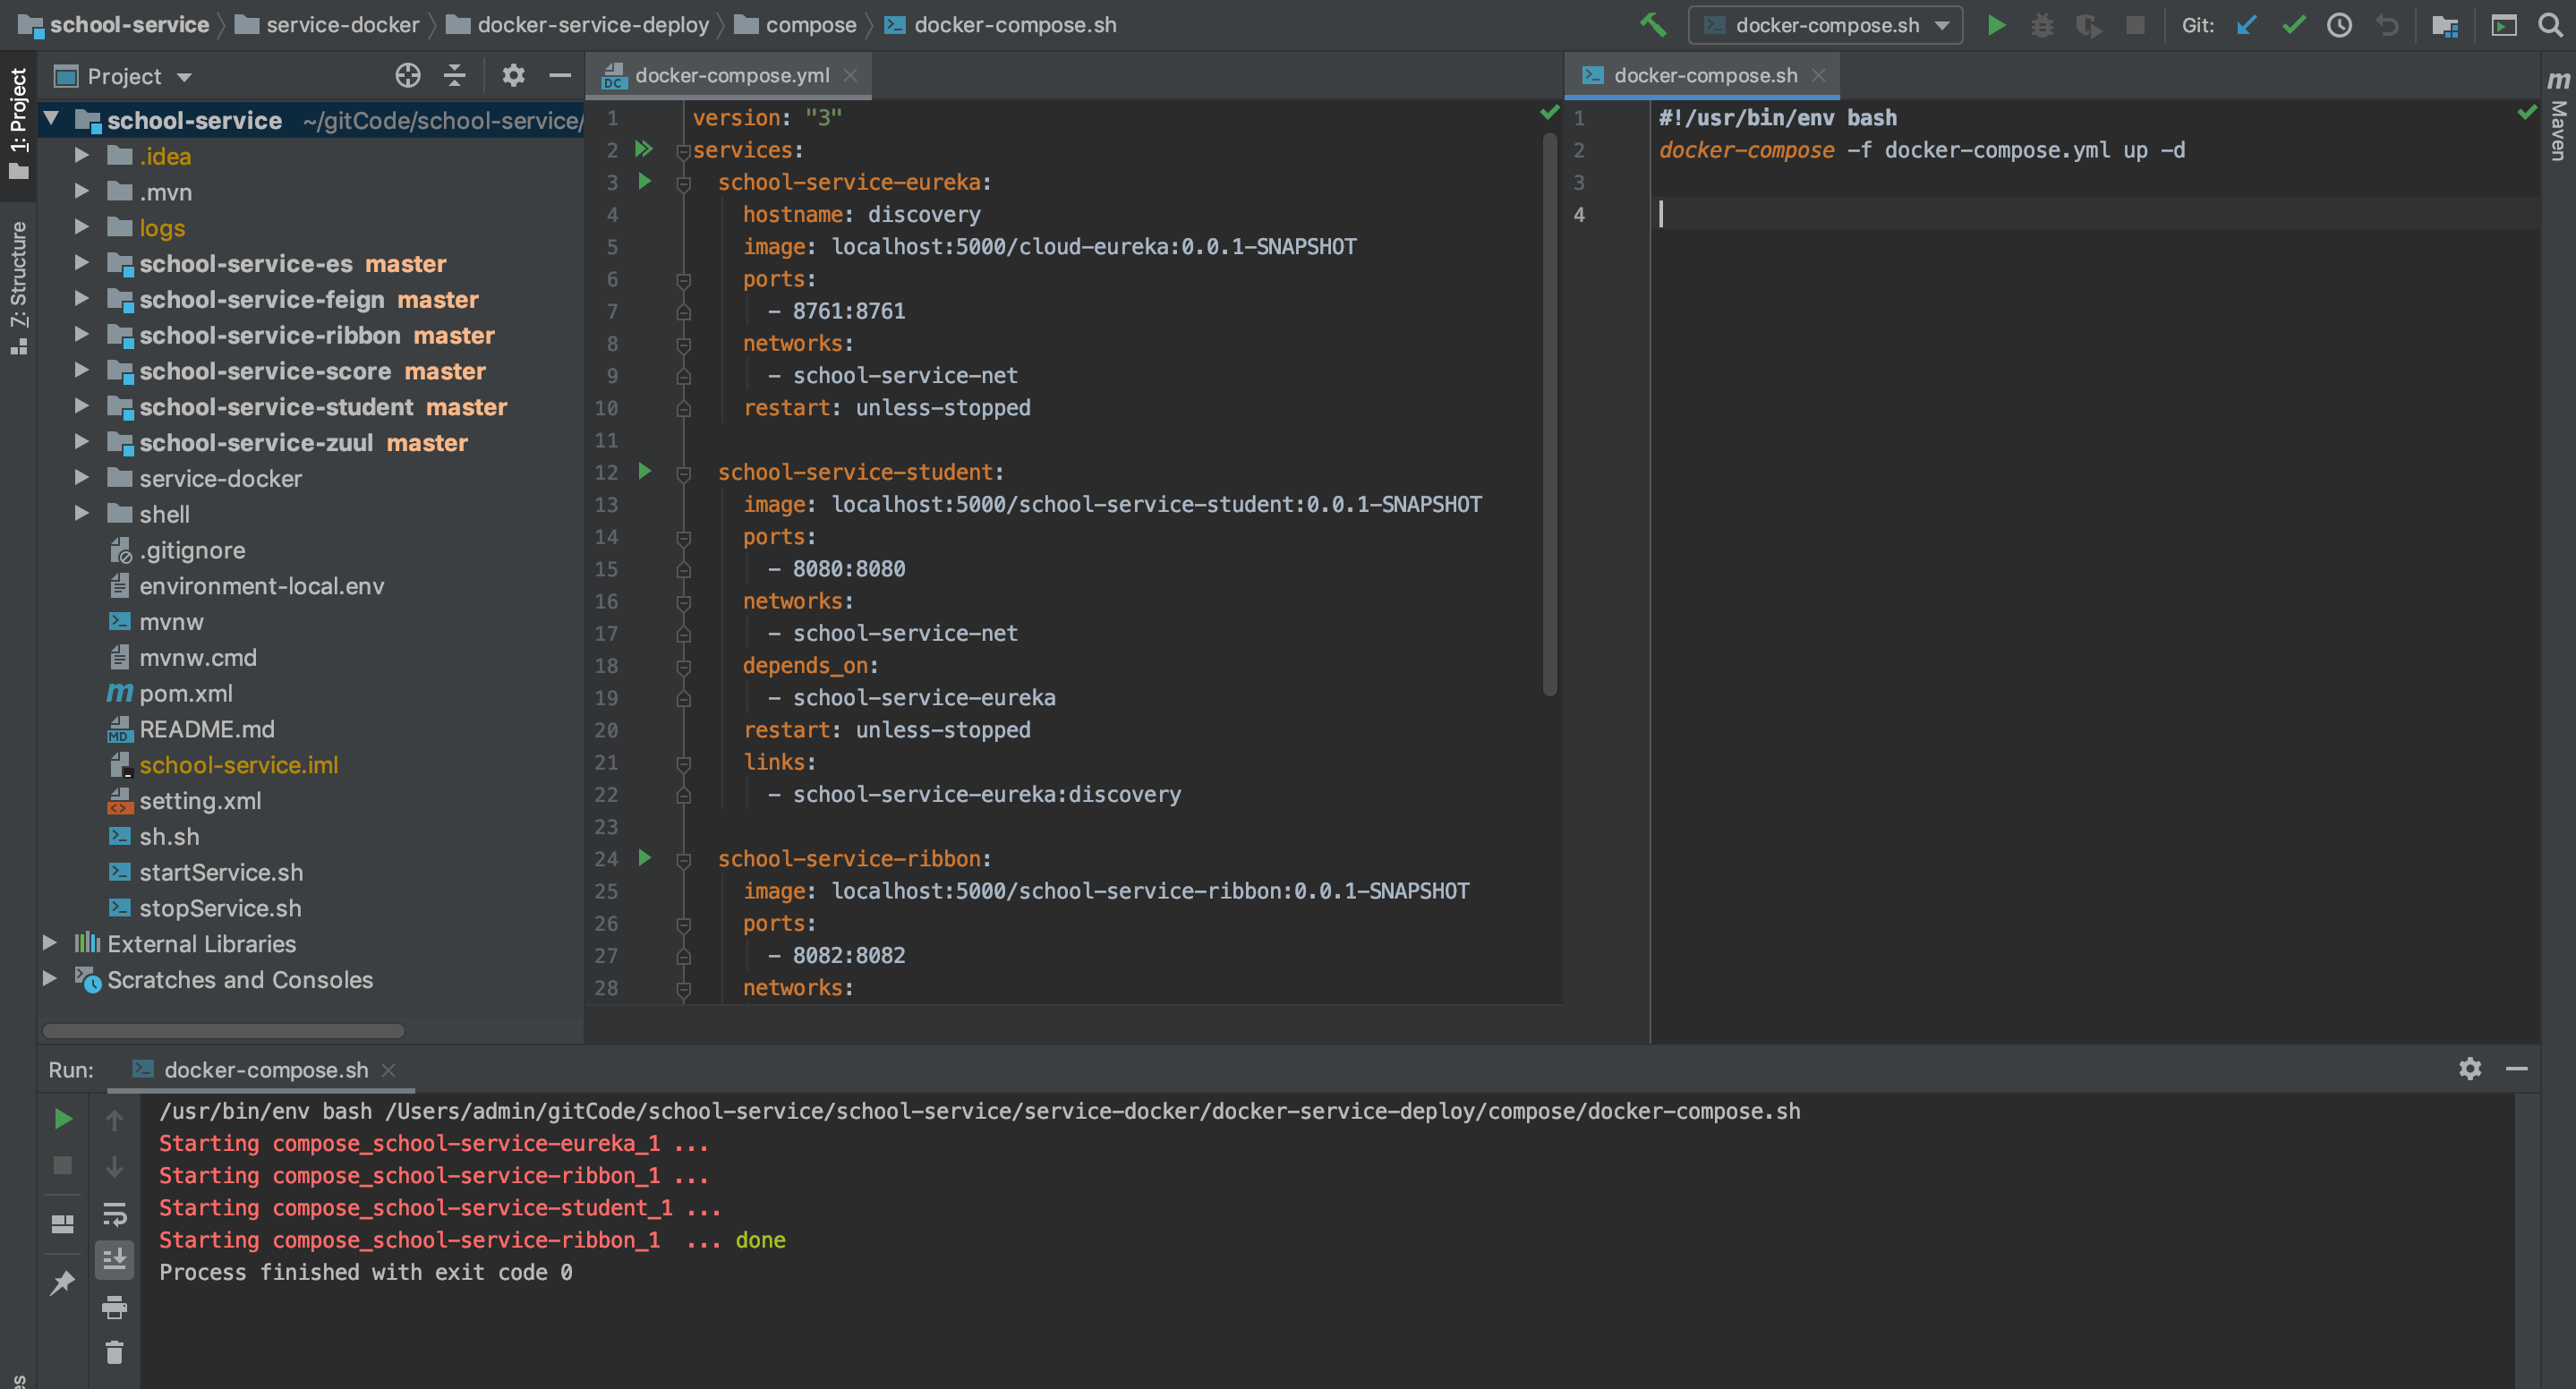Stop process in Run panel
This screenshot has height=1389, width=2576.
pos(63,1165)
